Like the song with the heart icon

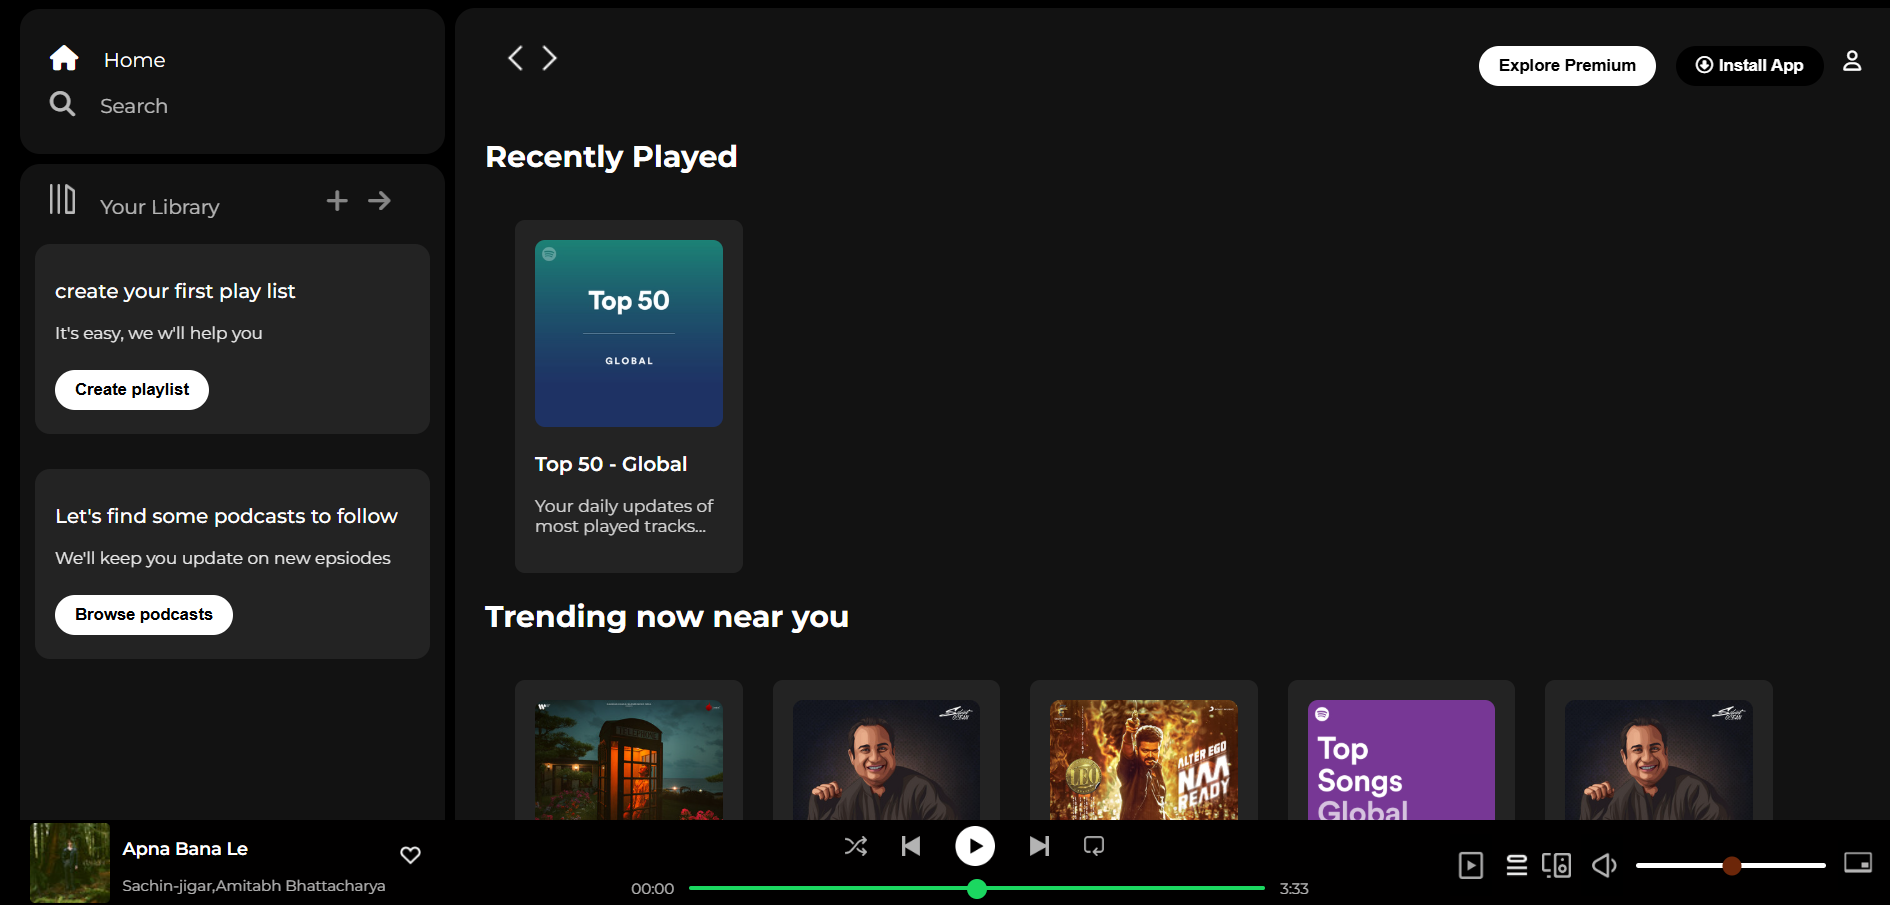pyautogui.click(x=410, y=855)
